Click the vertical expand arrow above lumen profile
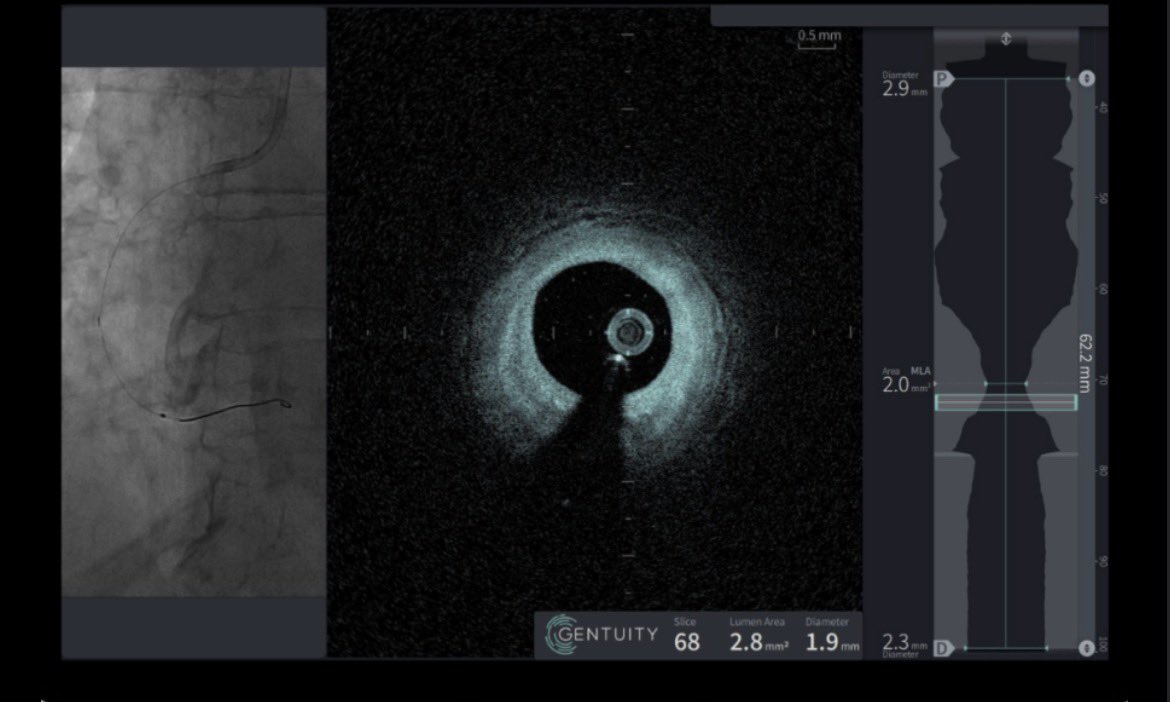 1006,39
